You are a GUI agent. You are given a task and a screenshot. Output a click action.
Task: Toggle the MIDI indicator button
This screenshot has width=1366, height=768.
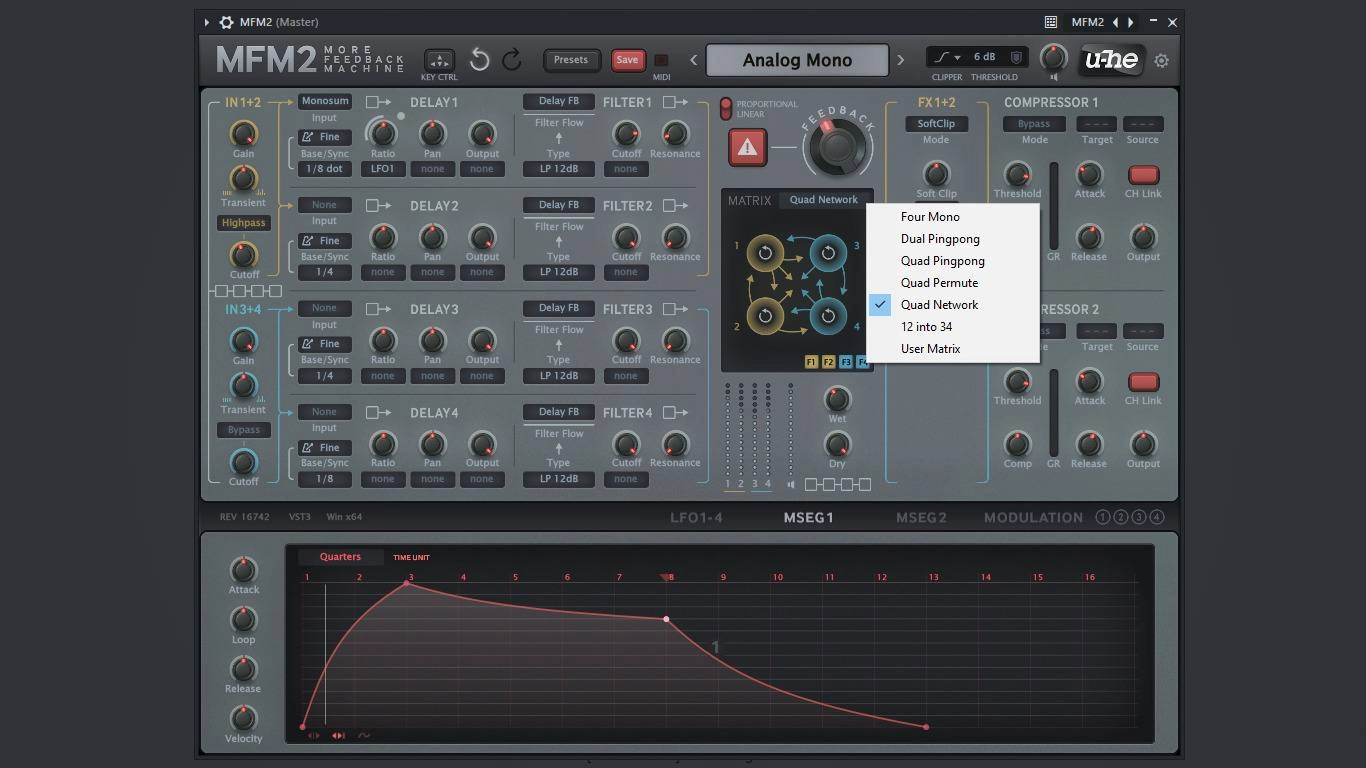pos(661,60)
